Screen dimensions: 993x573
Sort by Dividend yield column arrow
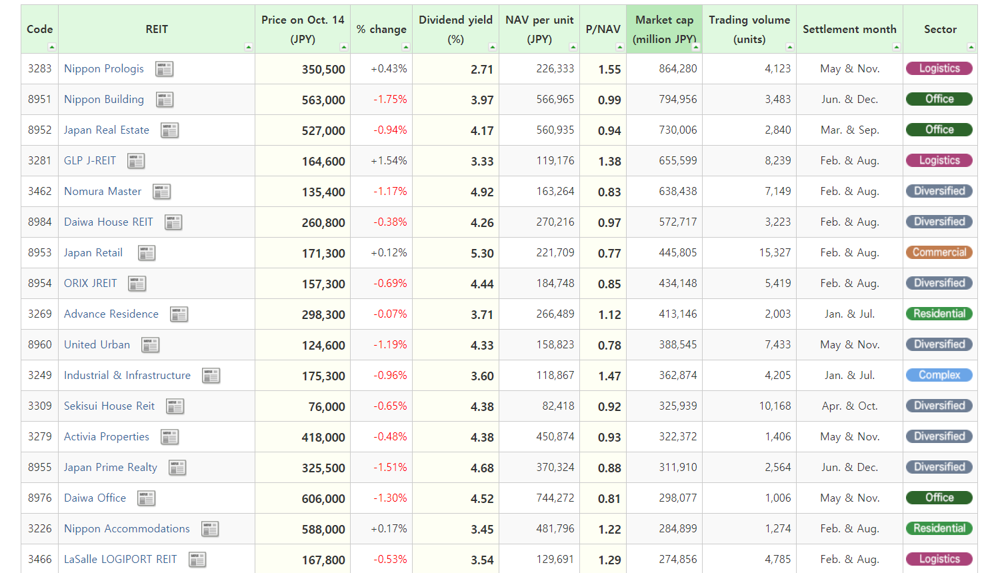pyautogui.click(x=492, y=47)
